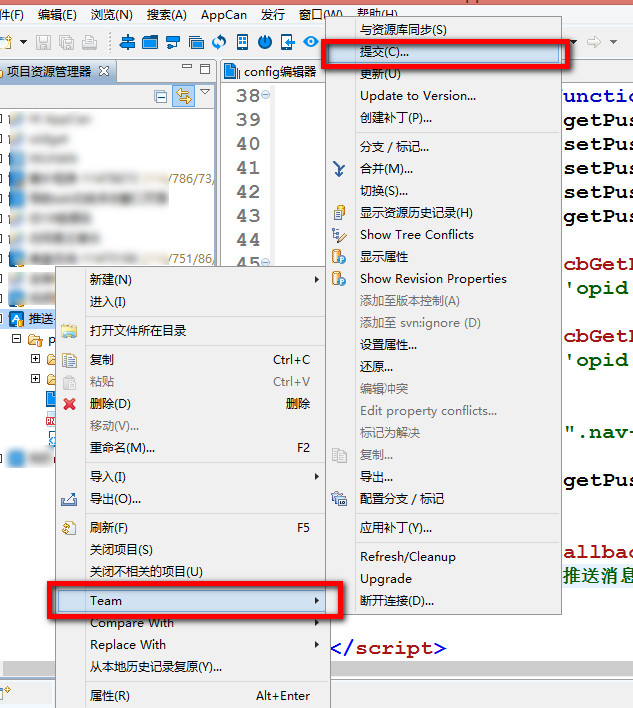
Task: Click 重命名(M)... in the context menu
Action: (x=191, y=448)
